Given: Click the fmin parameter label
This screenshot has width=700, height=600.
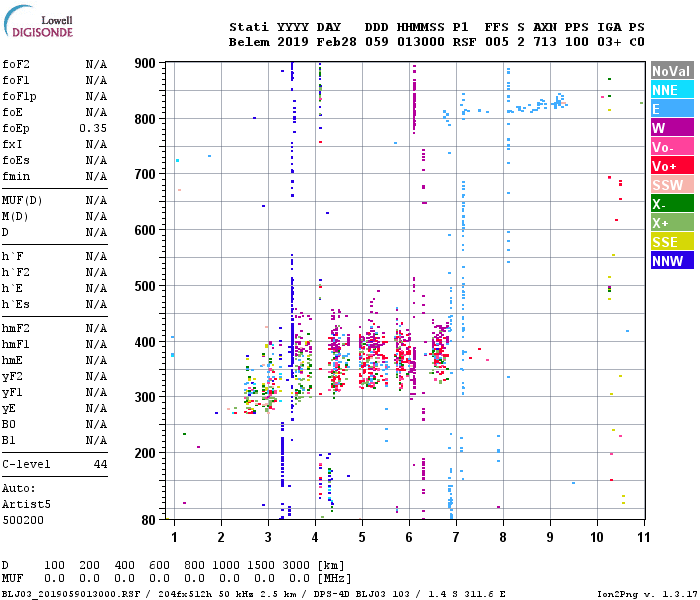Looking at the screenshot, I should pos(16,176).
